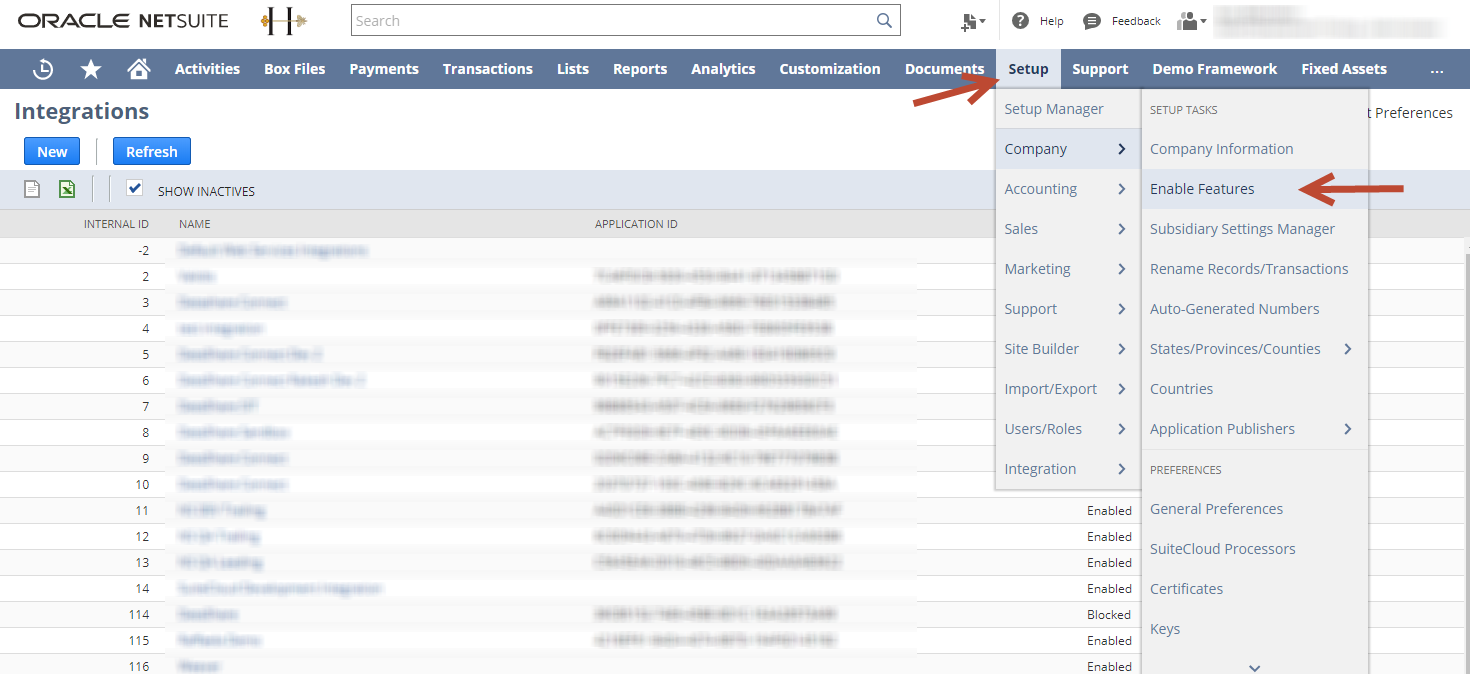
Task: Click the search magnifier icon
Action: [884, 20]
